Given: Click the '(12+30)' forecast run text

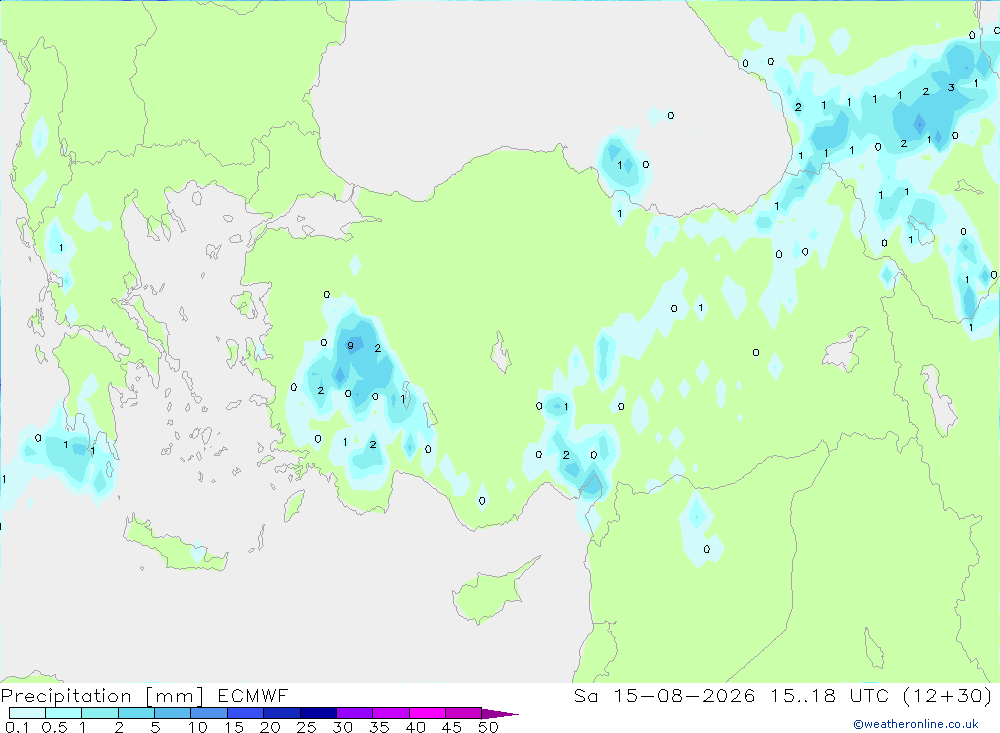Looking at the screenshot, I should click(x=948, y=696).
